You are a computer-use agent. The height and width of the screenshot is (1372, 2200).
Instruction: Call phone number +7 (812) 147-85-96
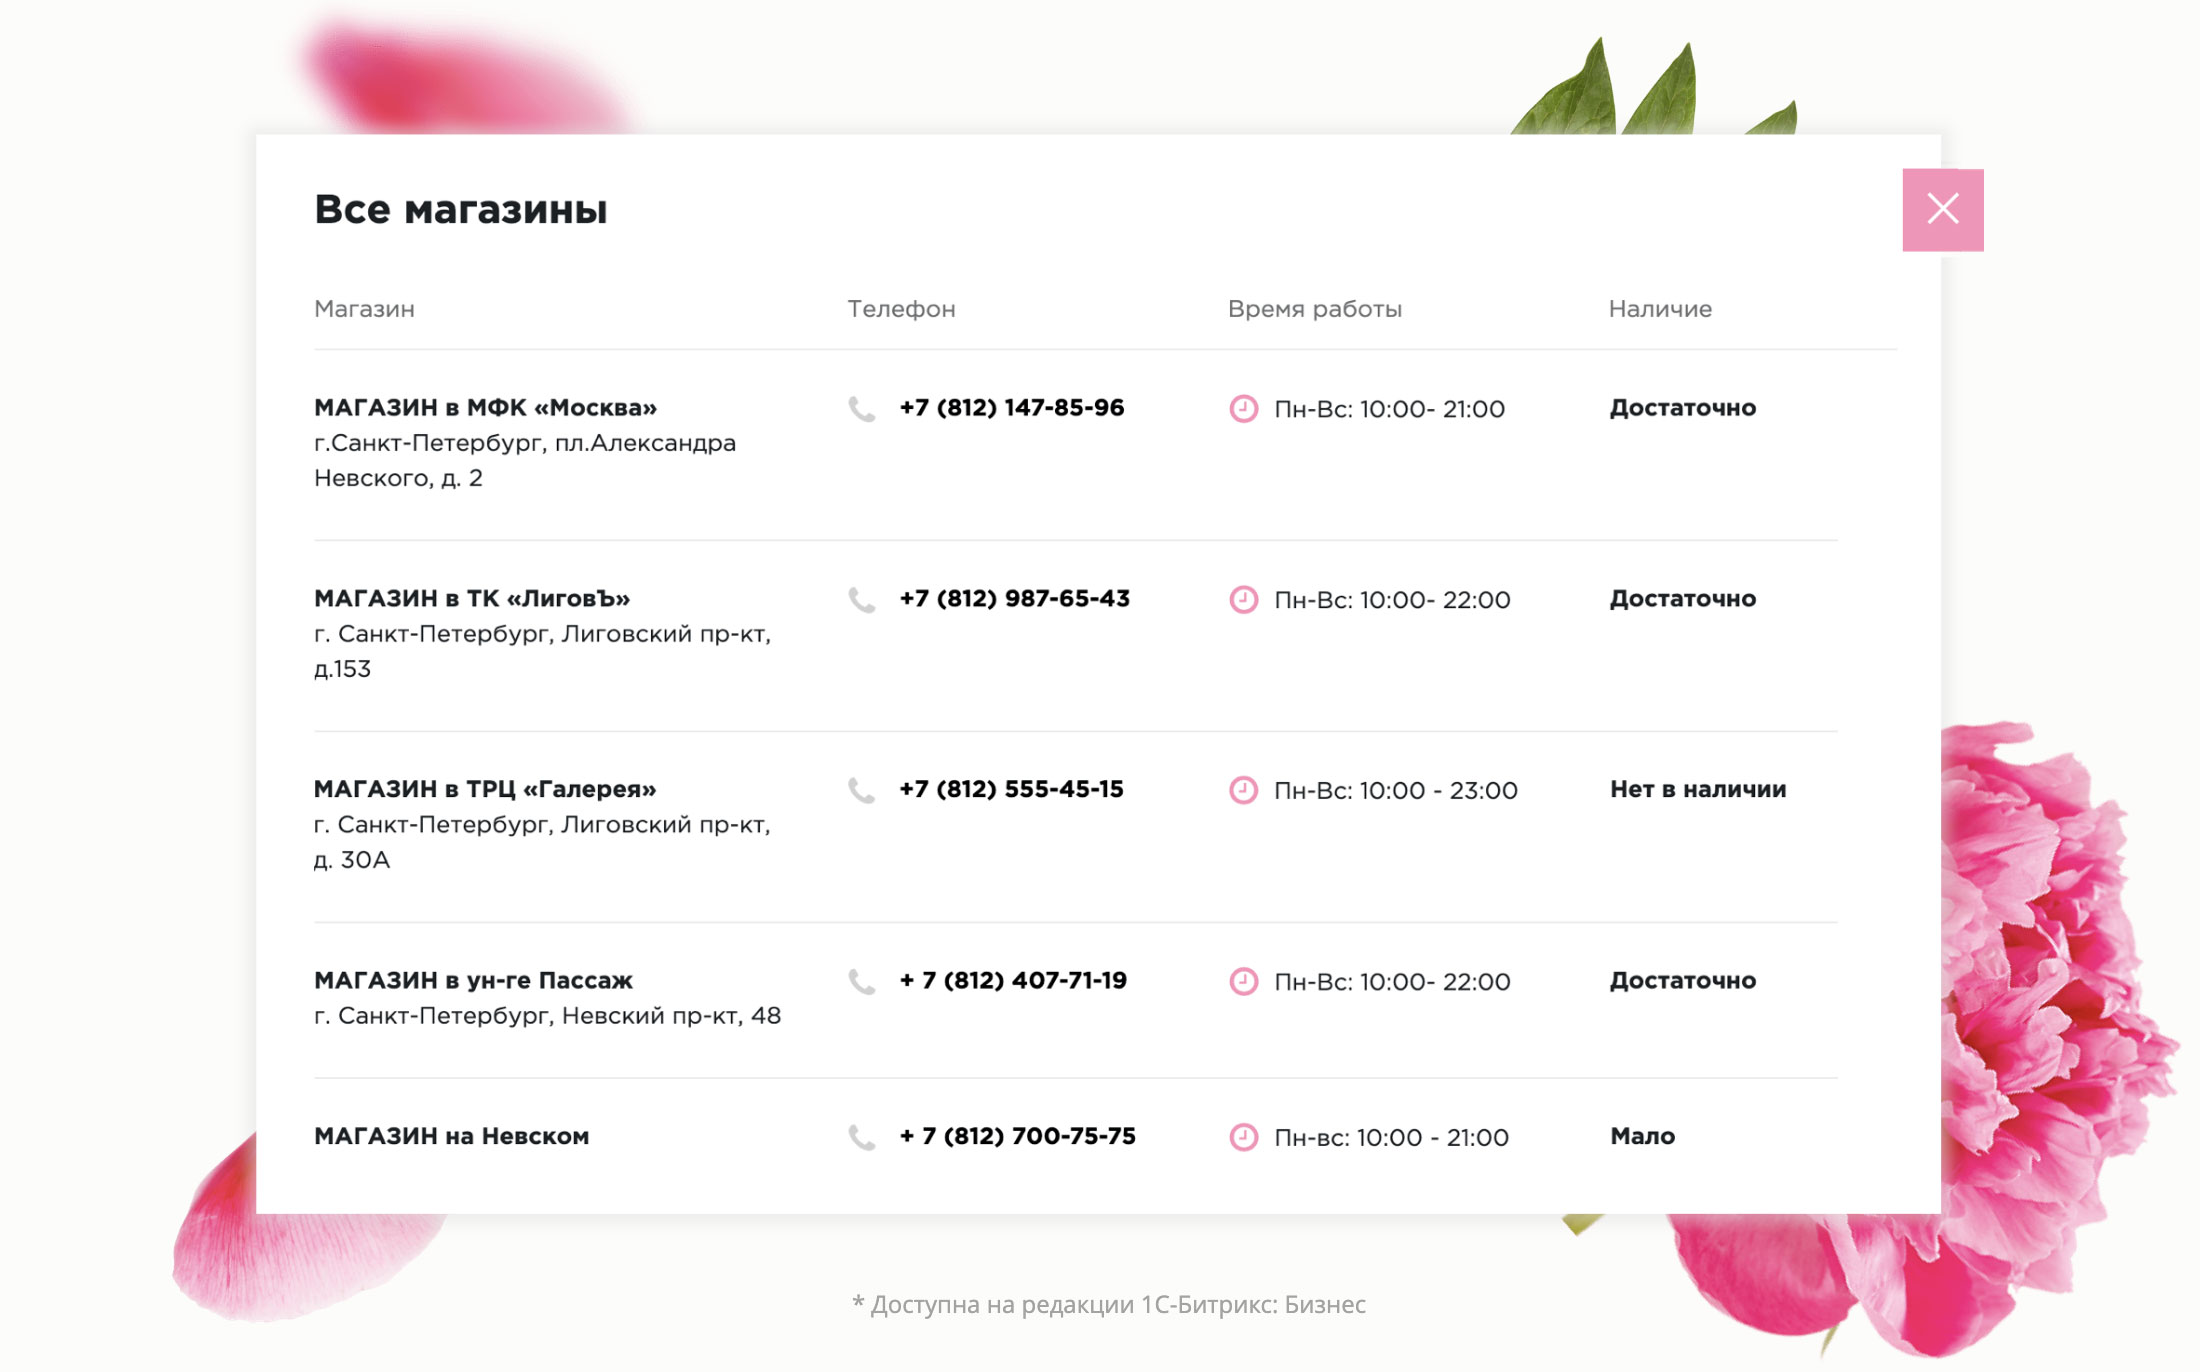coord(1011,408)
